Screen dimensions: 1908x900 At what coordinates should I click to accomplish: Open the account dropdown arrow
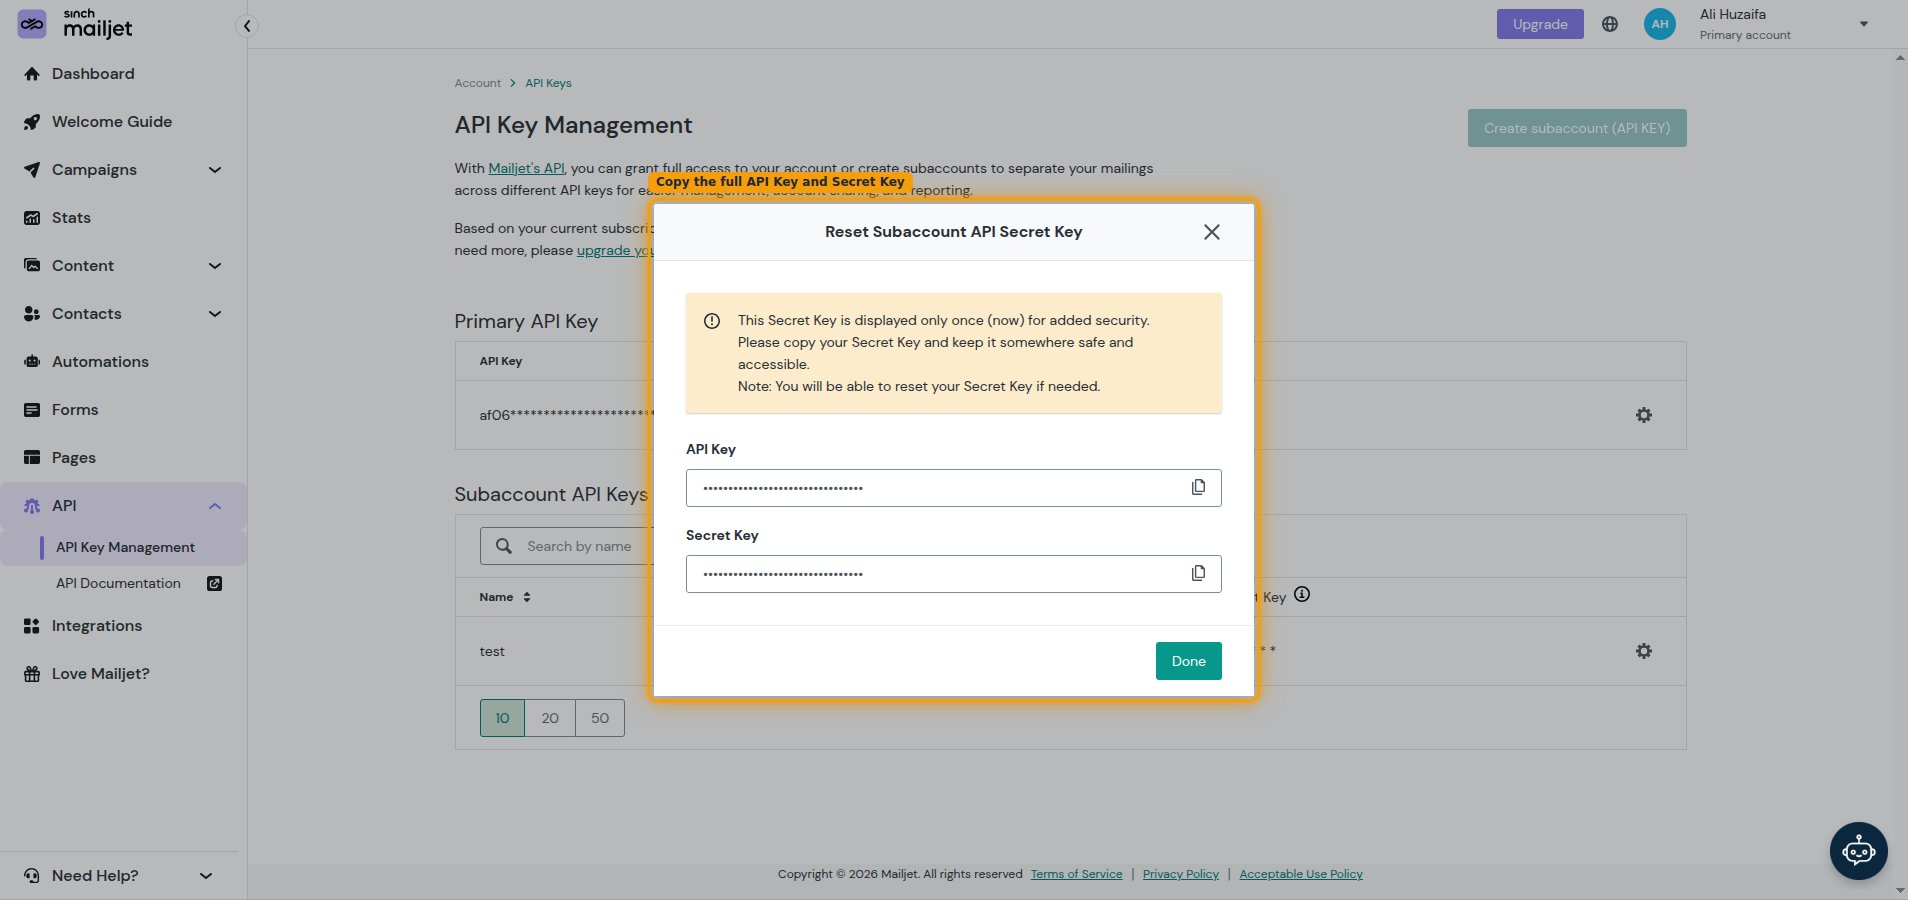coord(1863,24)
